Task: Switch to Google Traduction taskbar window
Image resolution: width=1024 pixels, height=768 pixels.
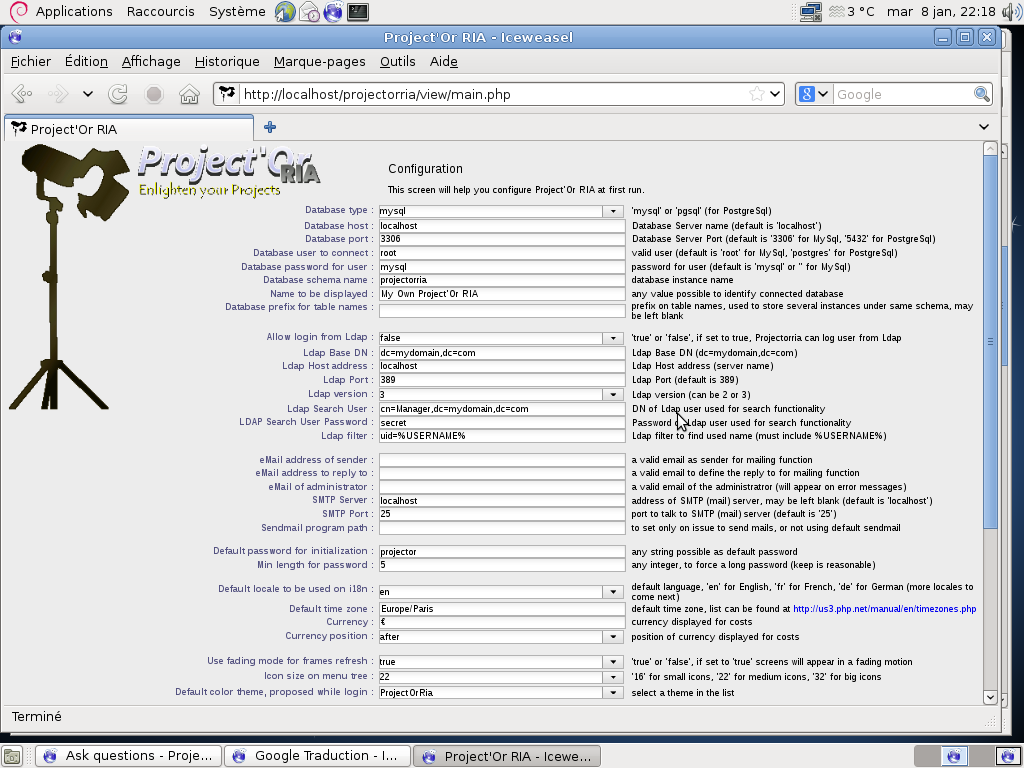Action: (318, 756)
